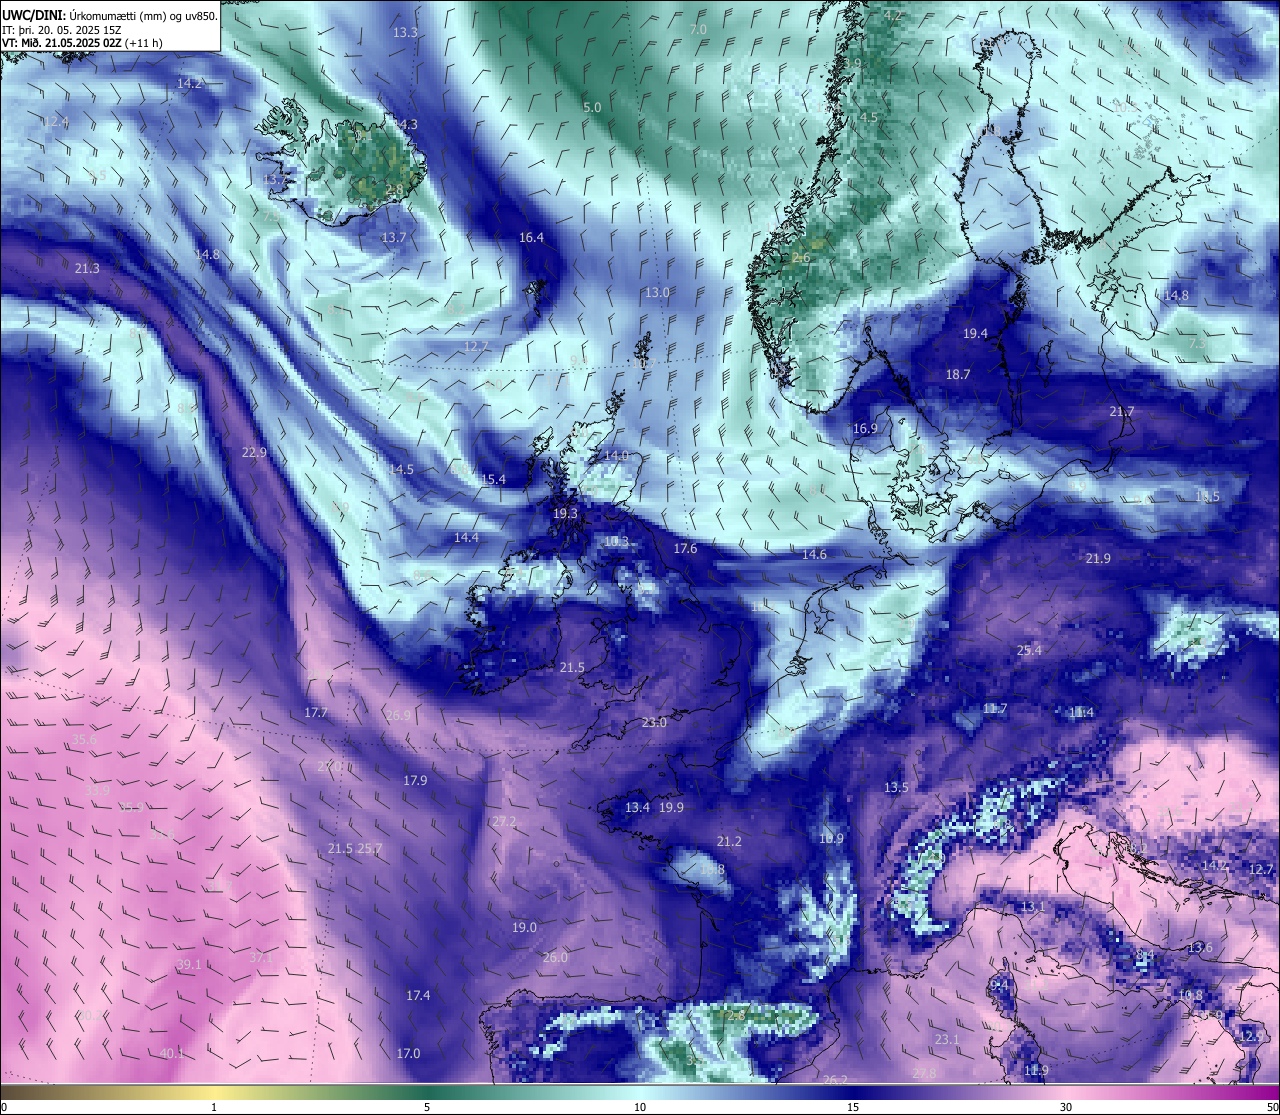Select the 7.0 value on the map
This screenshot has height=1115, width=1280.
[x=698, y=30]
